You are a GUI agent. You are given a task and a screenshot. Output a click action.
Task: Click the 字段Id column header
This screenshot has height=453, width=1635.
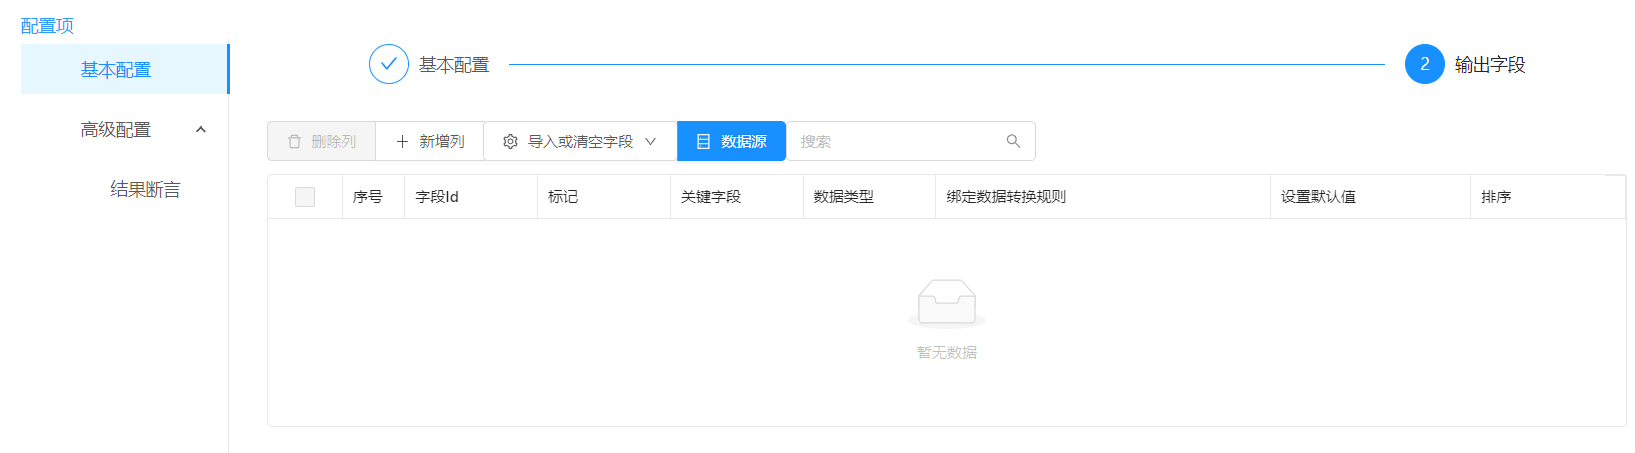point(437,197)
